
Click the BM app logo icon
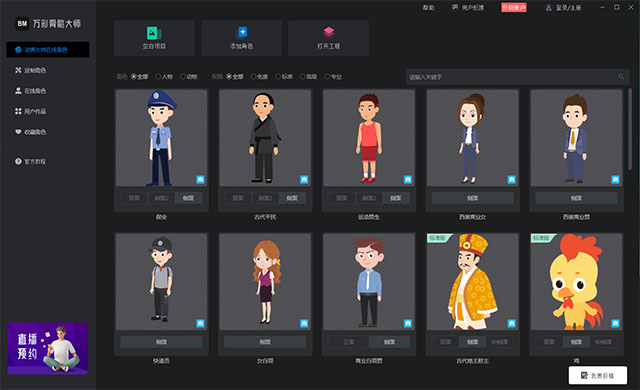[x=22, y=24]
